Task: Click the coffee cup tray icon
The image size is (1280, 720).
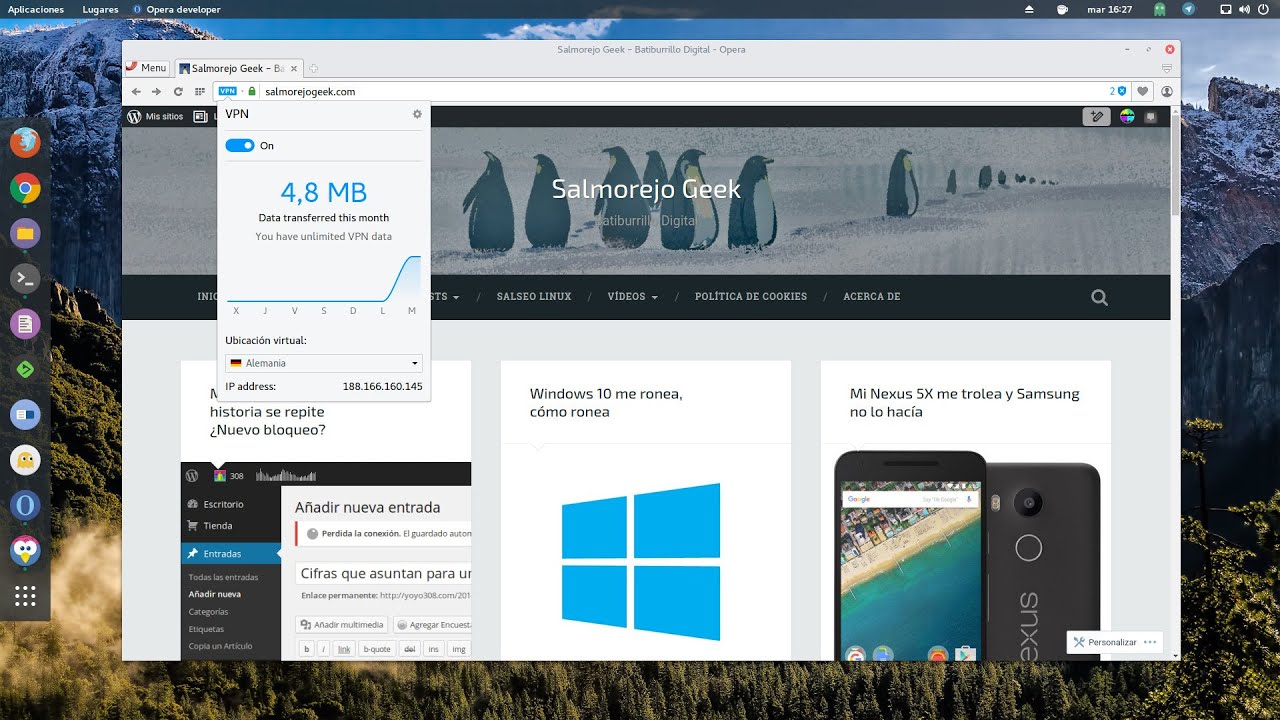Action: click(x=1062, y=9)
